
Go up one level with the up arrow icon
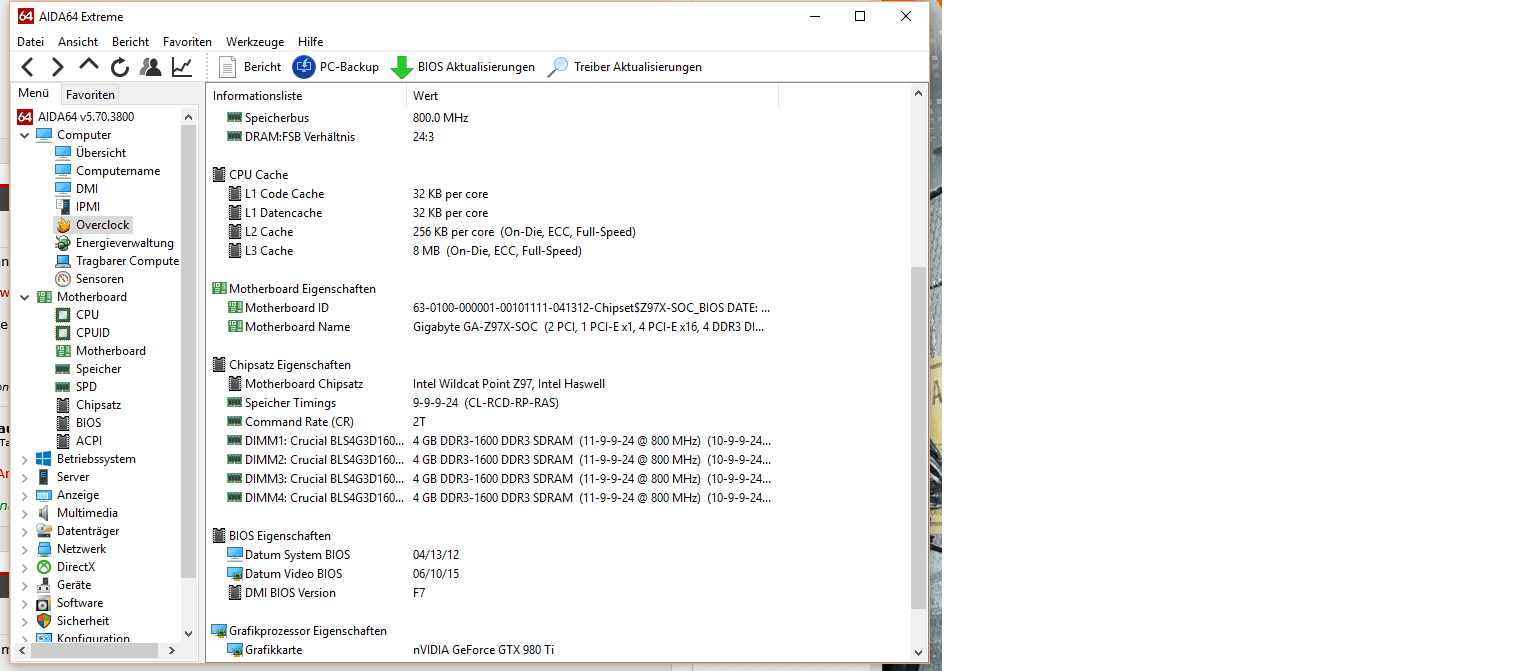coord(89,66)
